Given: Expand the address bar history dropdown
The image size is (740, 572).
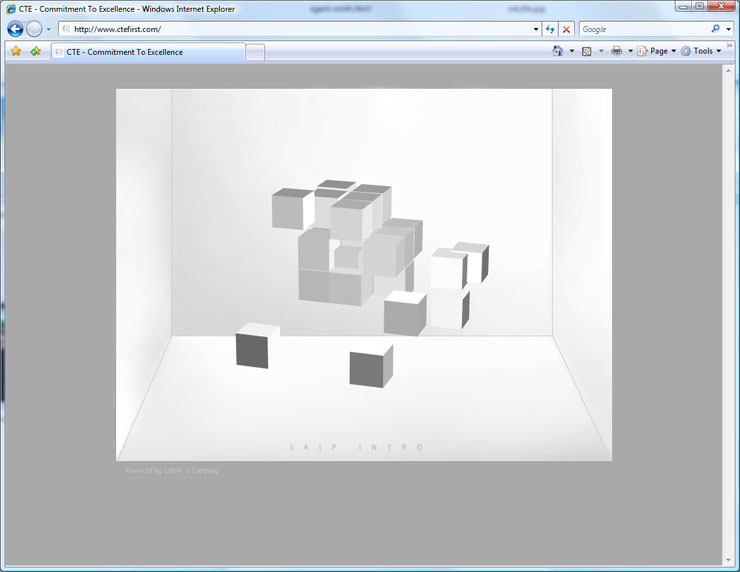Looking at the screenshot, I should coord(535,29).
